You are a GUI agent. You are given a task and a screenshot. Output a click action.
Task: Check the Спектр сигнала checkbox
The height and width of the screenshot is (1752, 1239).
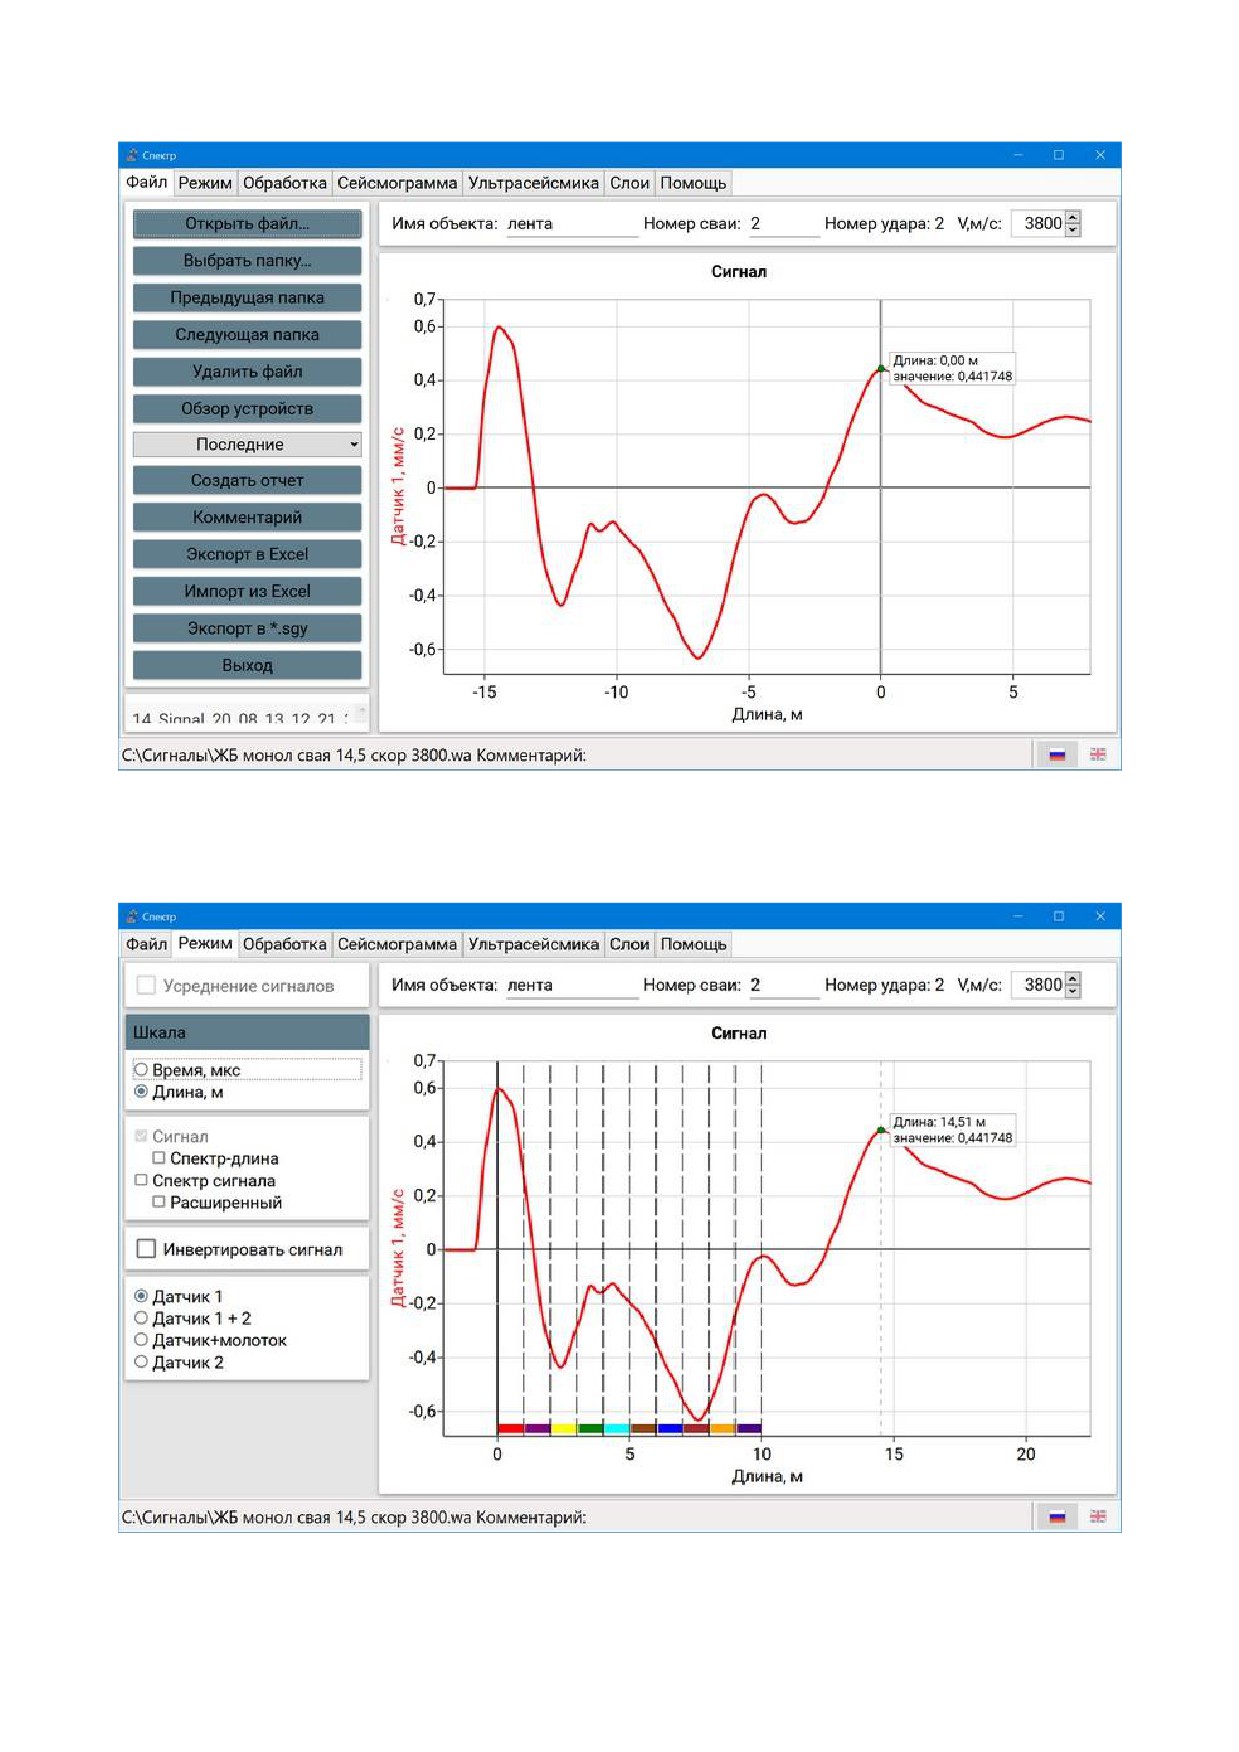tap(141, 1180)
